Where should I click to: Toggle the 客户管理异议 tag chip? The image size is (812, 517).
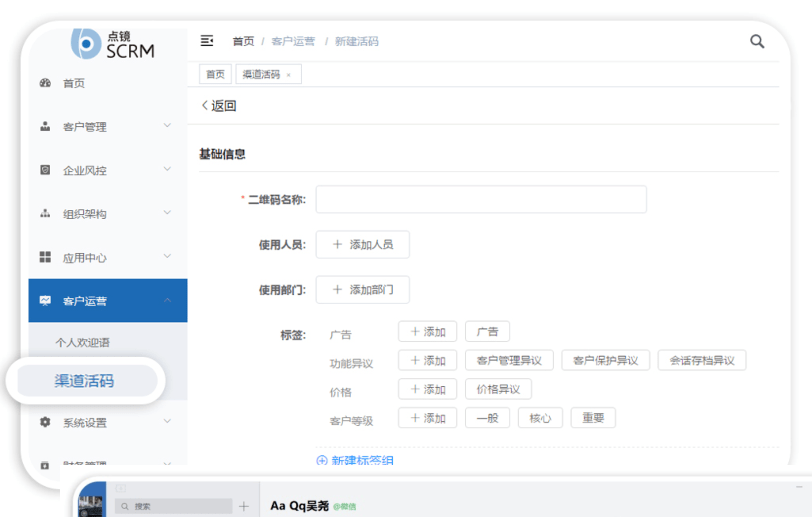(509, 361)
